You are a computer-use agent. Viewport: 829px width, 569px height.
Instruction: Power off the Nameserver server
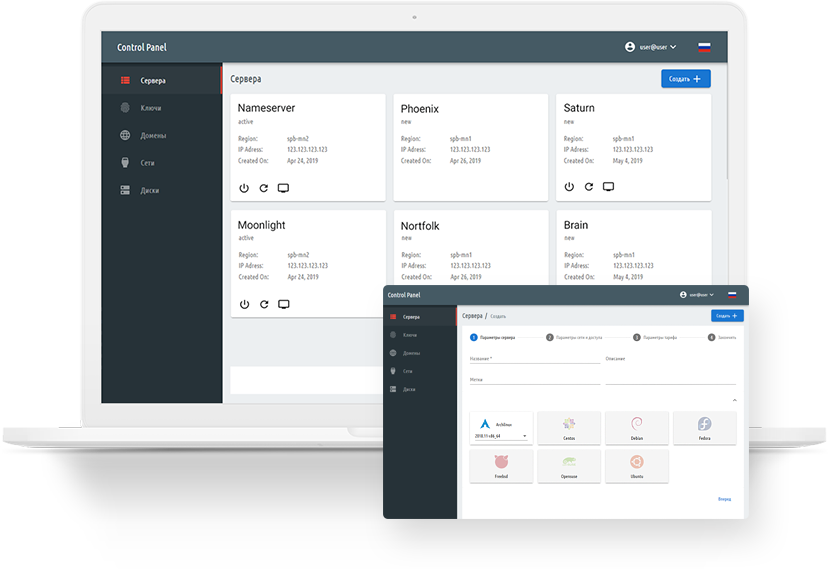(244, 188)
